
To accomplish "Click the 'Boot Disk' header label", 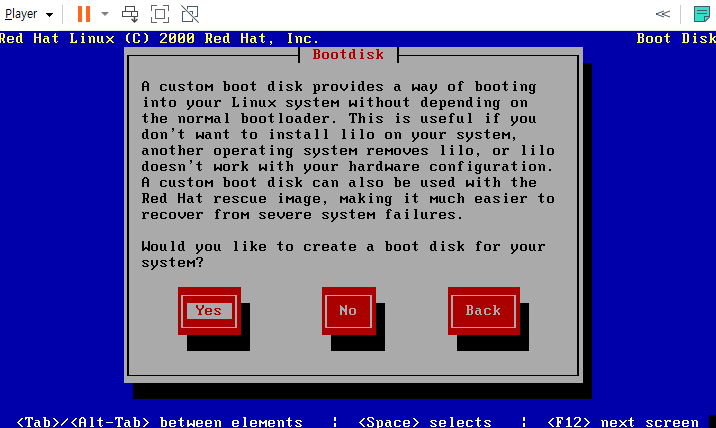I will pyautogui.click(x=676, y=38).
